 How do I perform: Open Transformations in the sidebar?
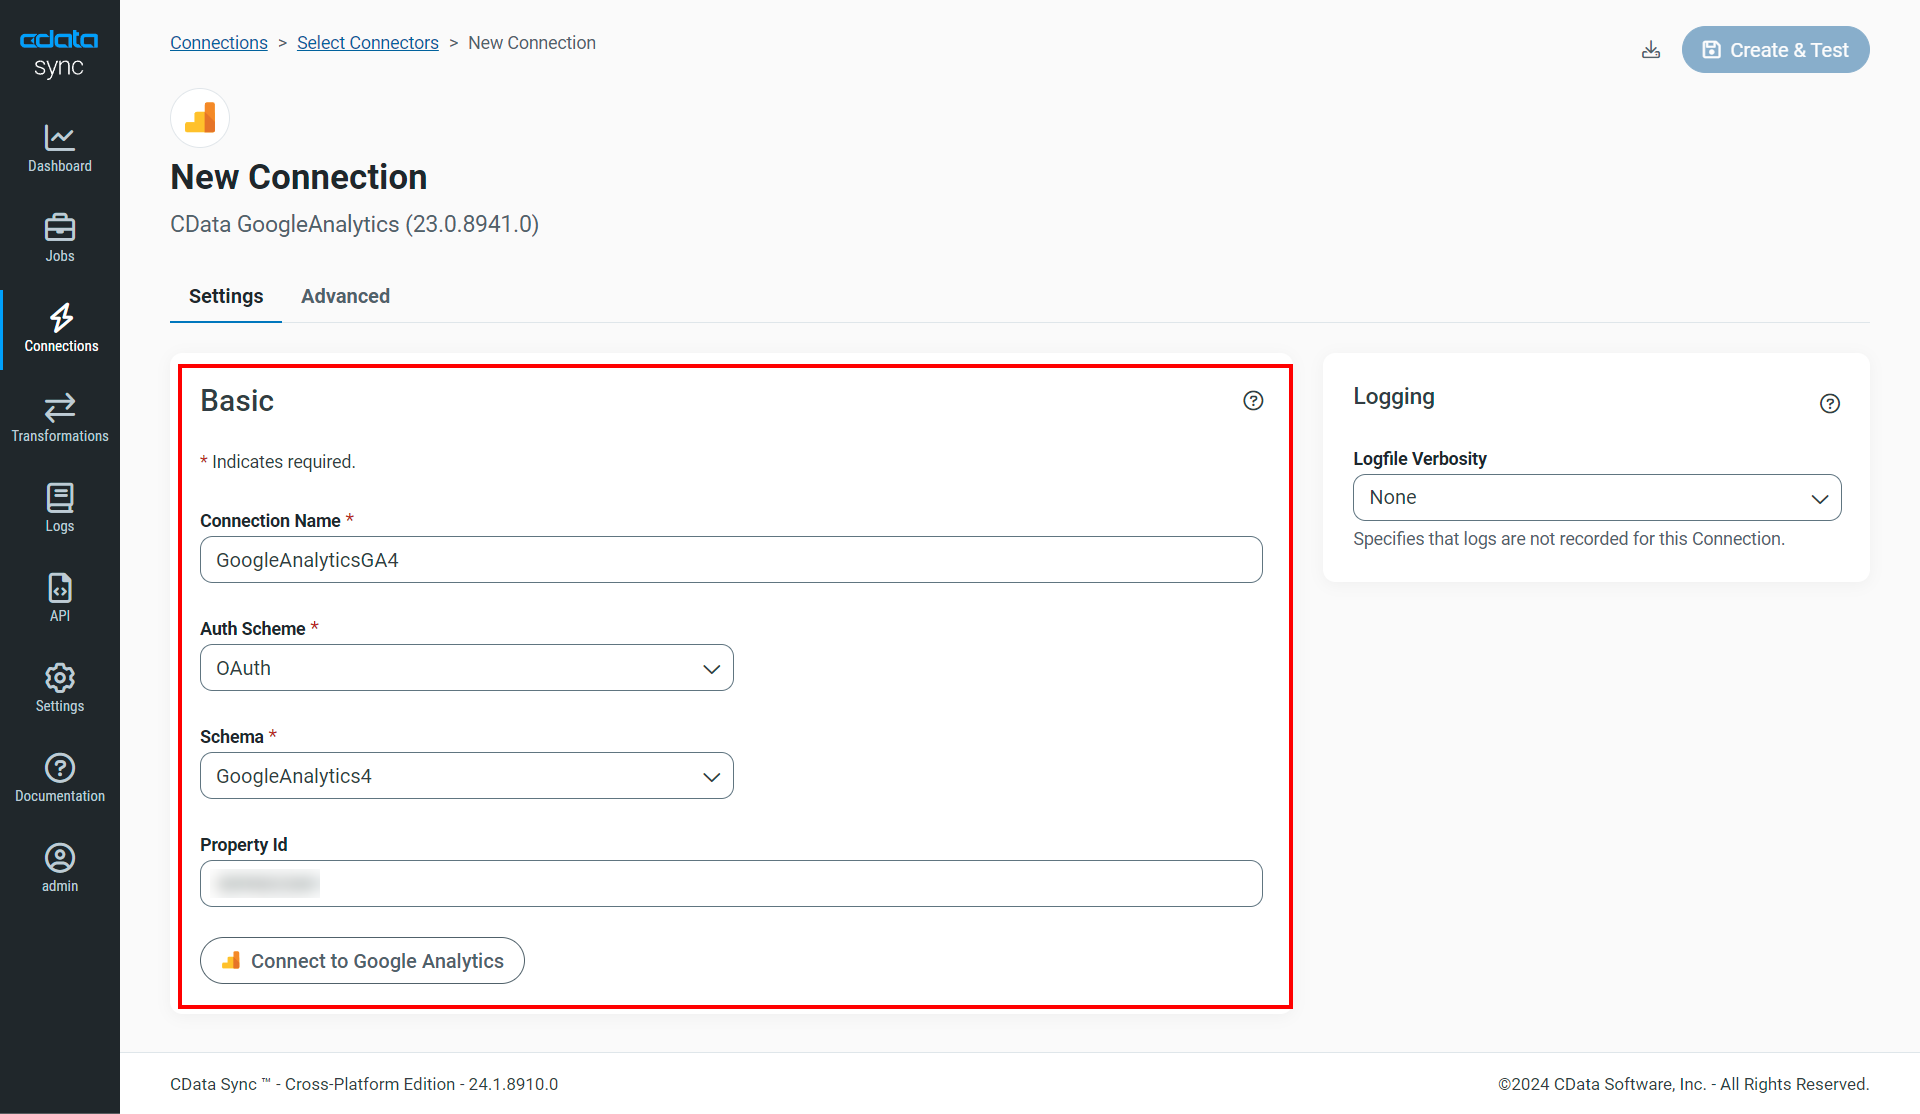(x=60, y=419)
